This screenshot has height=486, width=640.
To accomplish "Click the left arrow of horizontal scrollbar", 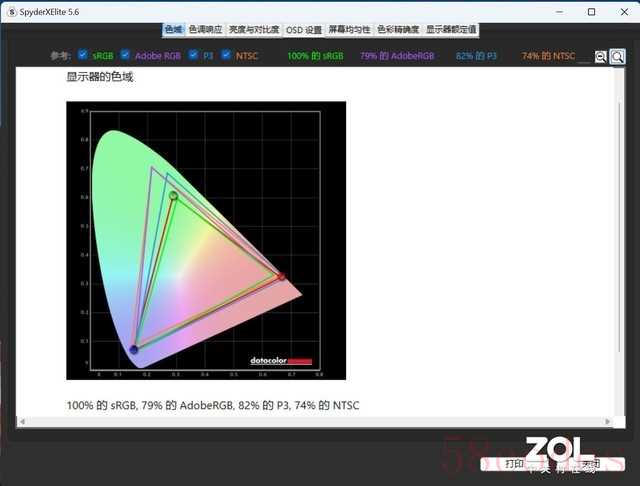I will pyautogui.click(x=22, y=421).
